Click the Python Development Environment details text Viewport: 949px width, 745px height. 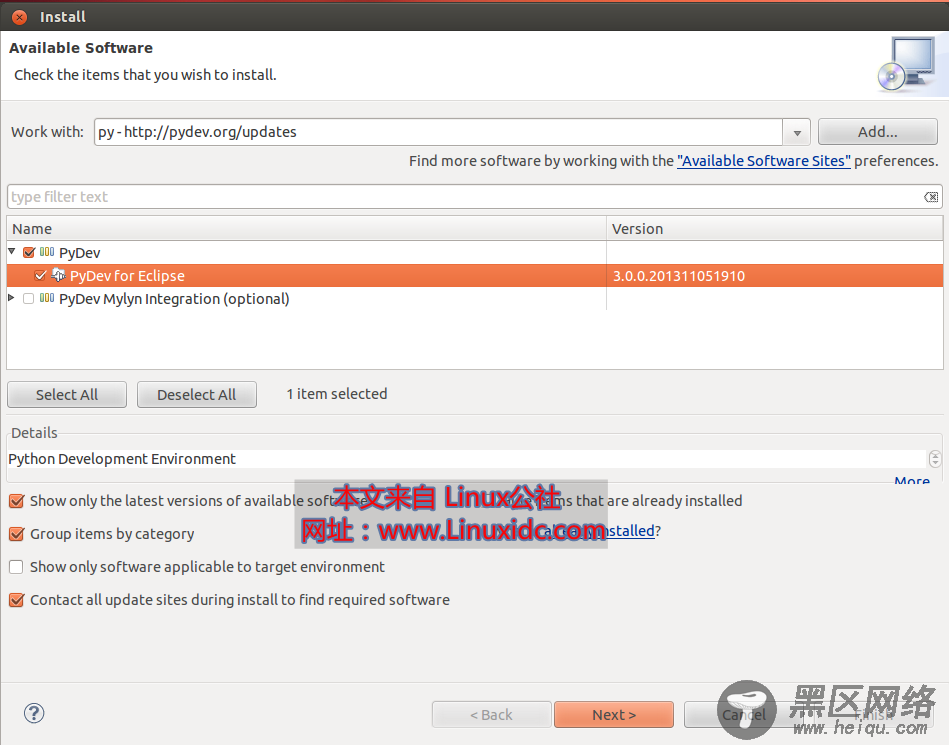tap(122, 459)
